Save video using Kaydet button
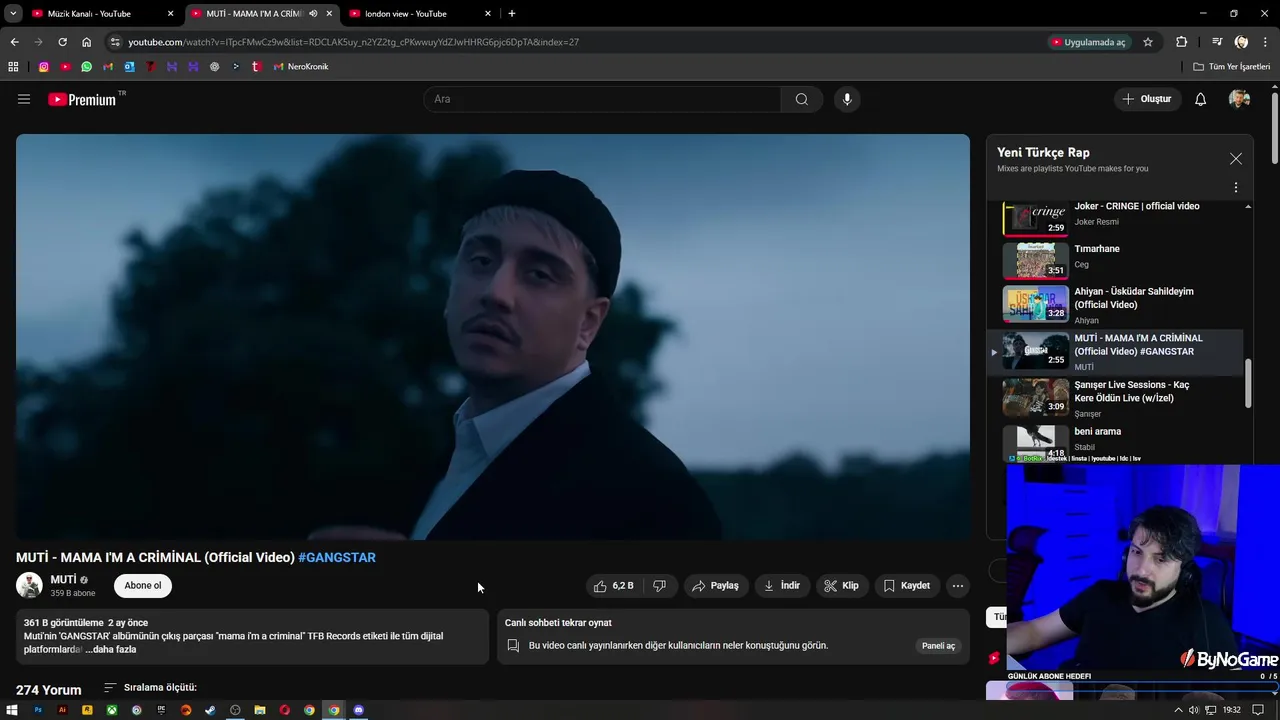Screen dimensions: 1280x720 907,586
